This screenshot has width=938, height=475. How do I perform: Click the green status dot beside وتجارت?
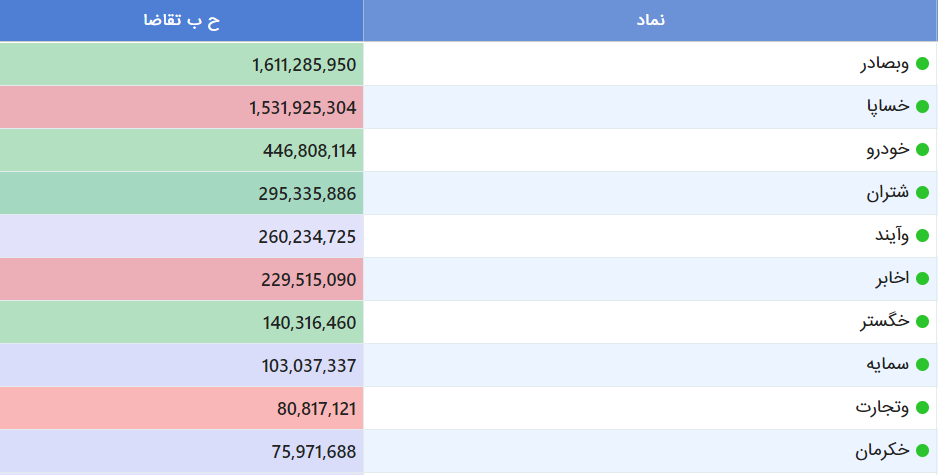(922, 408)
